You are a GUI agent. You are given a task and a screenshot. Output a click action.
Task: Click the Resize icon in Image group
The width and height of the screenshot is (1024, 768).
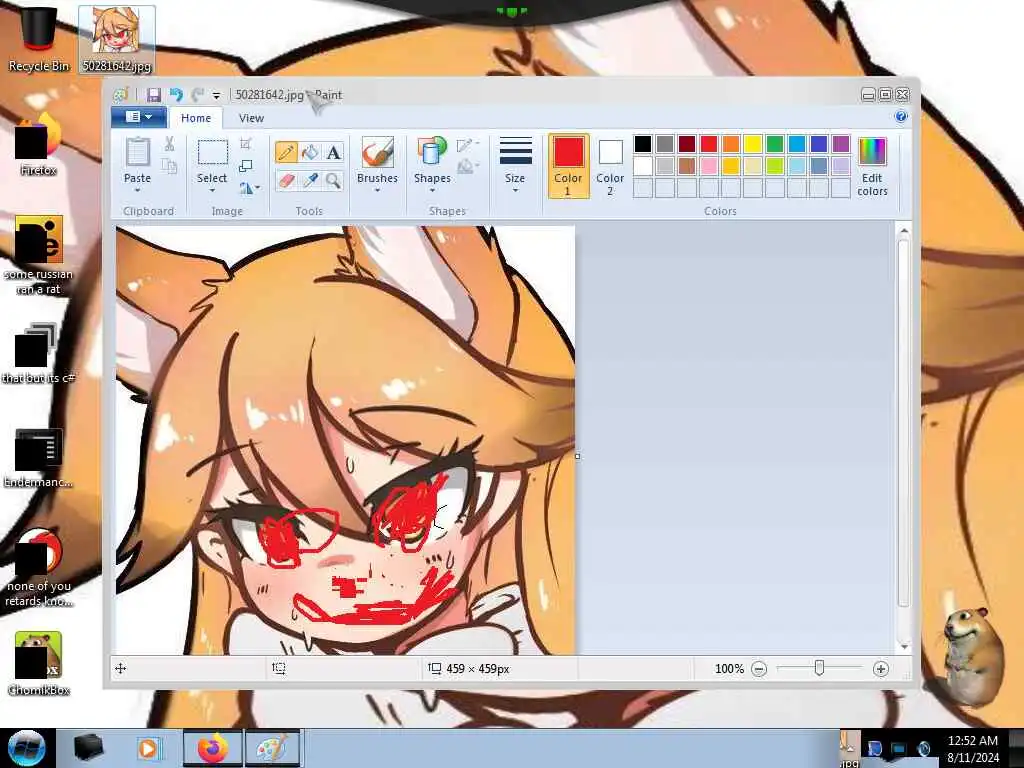coord(246,166)
